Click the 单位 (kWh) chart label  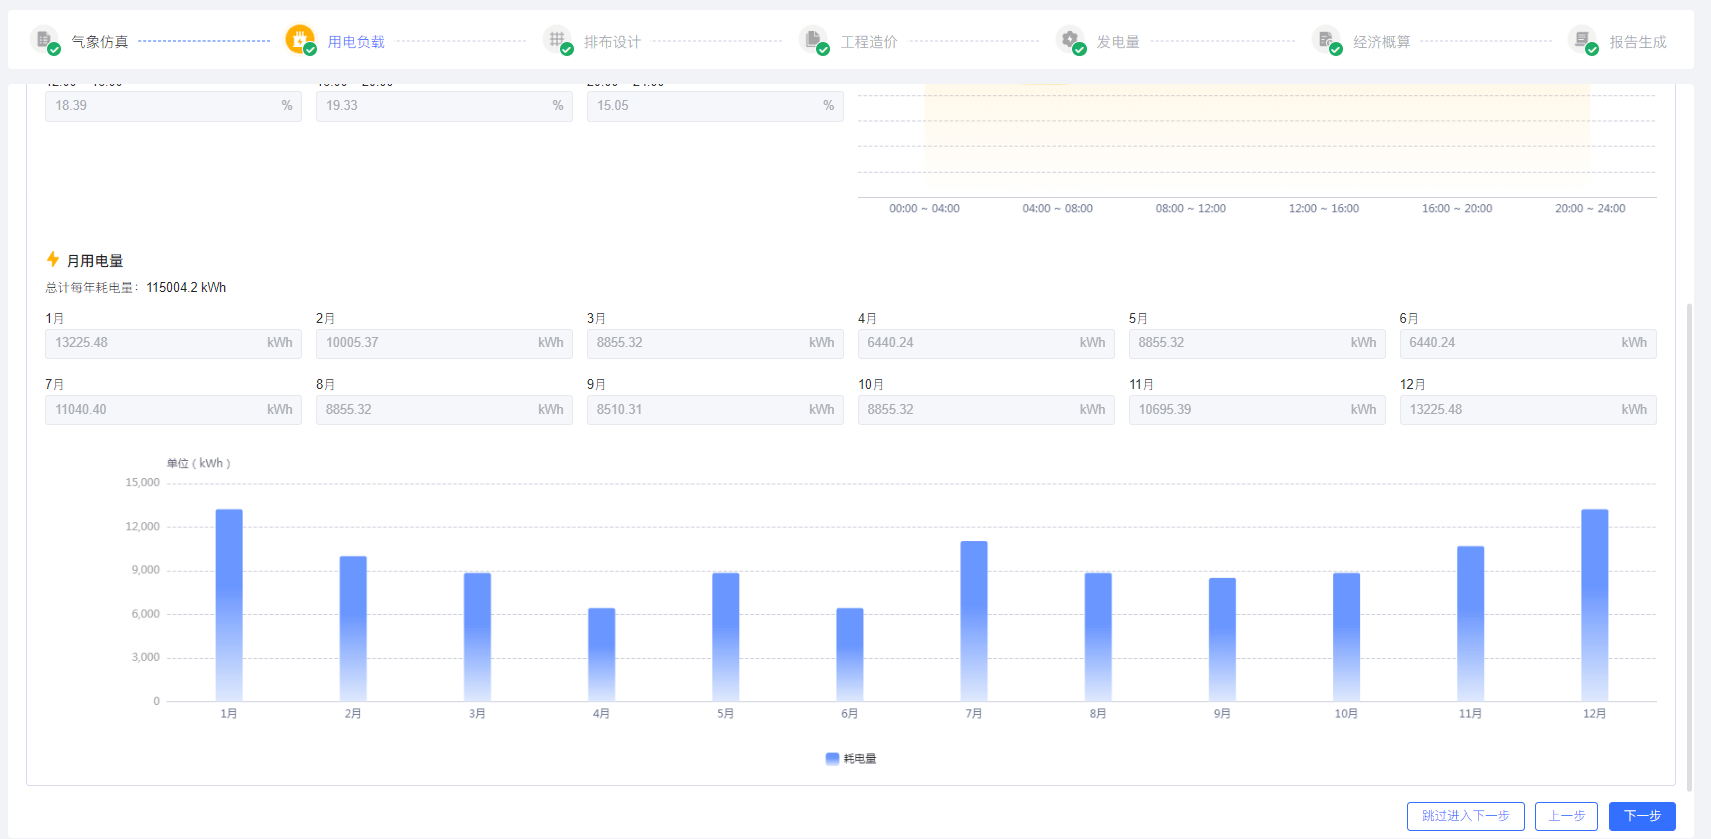(x=198, y=464)
